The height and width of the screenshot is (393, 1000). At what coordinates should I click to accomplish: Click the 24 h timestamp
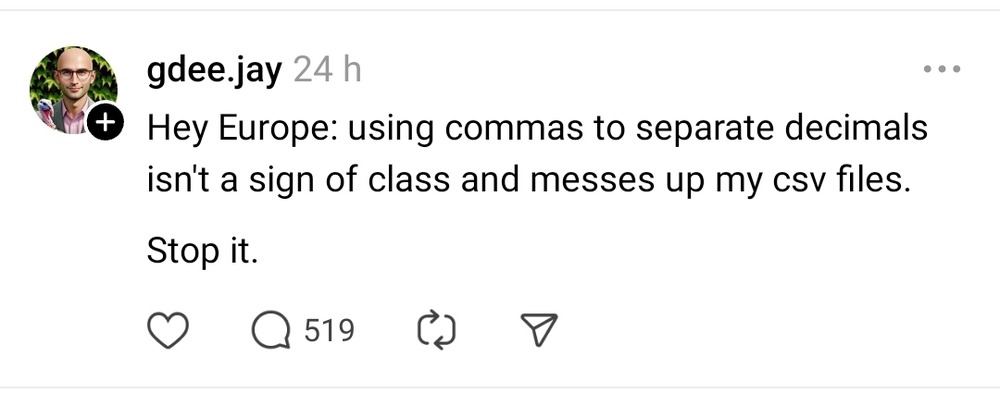point(328,70)
